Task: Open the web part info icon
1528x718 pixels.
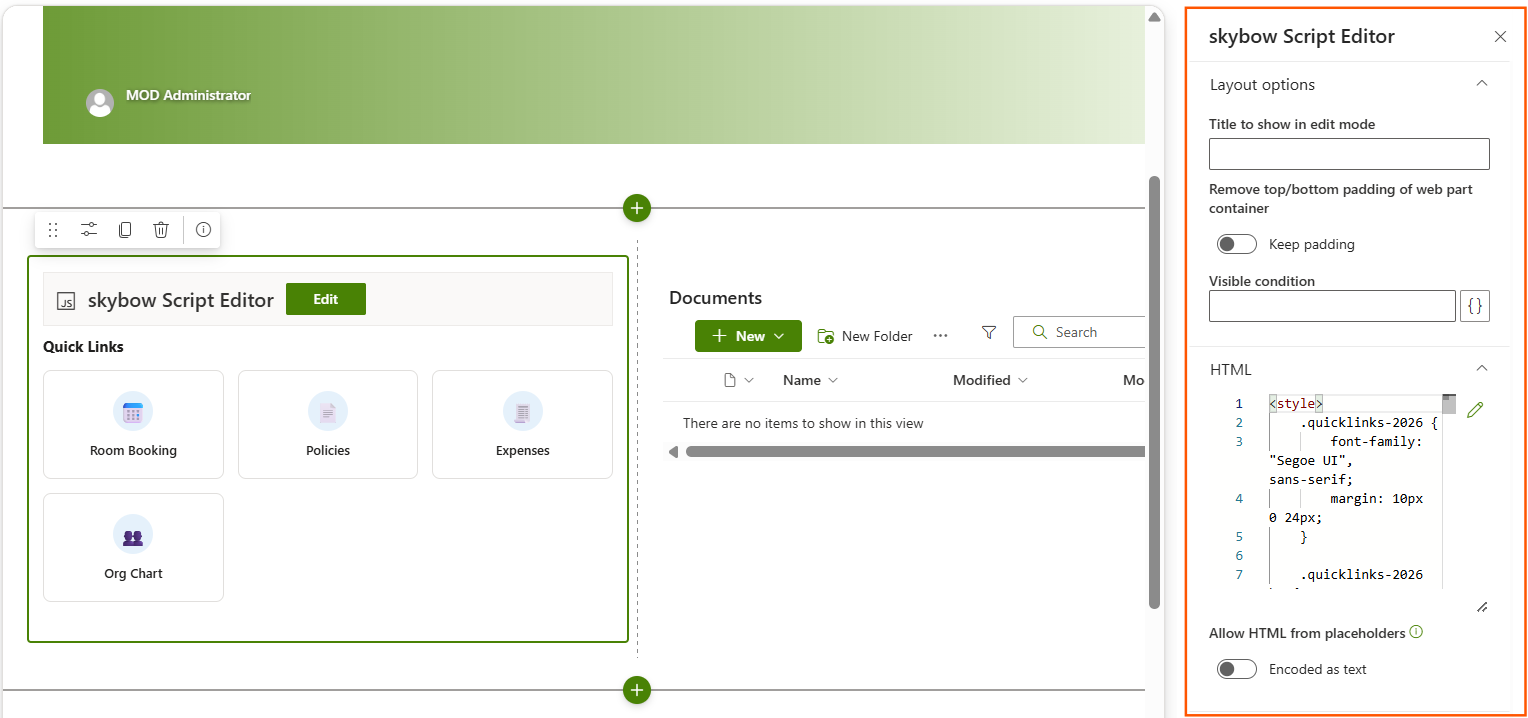Action: (203, 230)
